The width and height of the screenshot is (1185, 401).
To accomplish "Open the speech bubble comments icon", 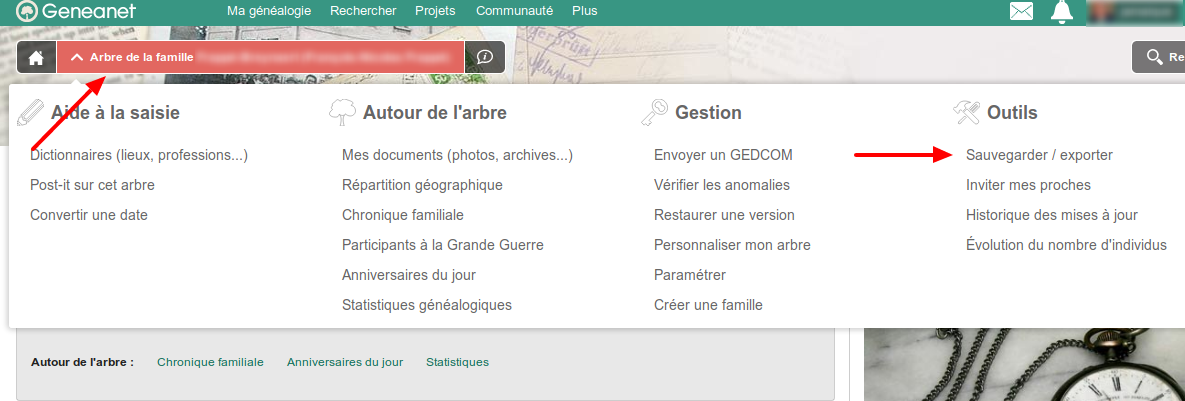I will pos(485,57).
